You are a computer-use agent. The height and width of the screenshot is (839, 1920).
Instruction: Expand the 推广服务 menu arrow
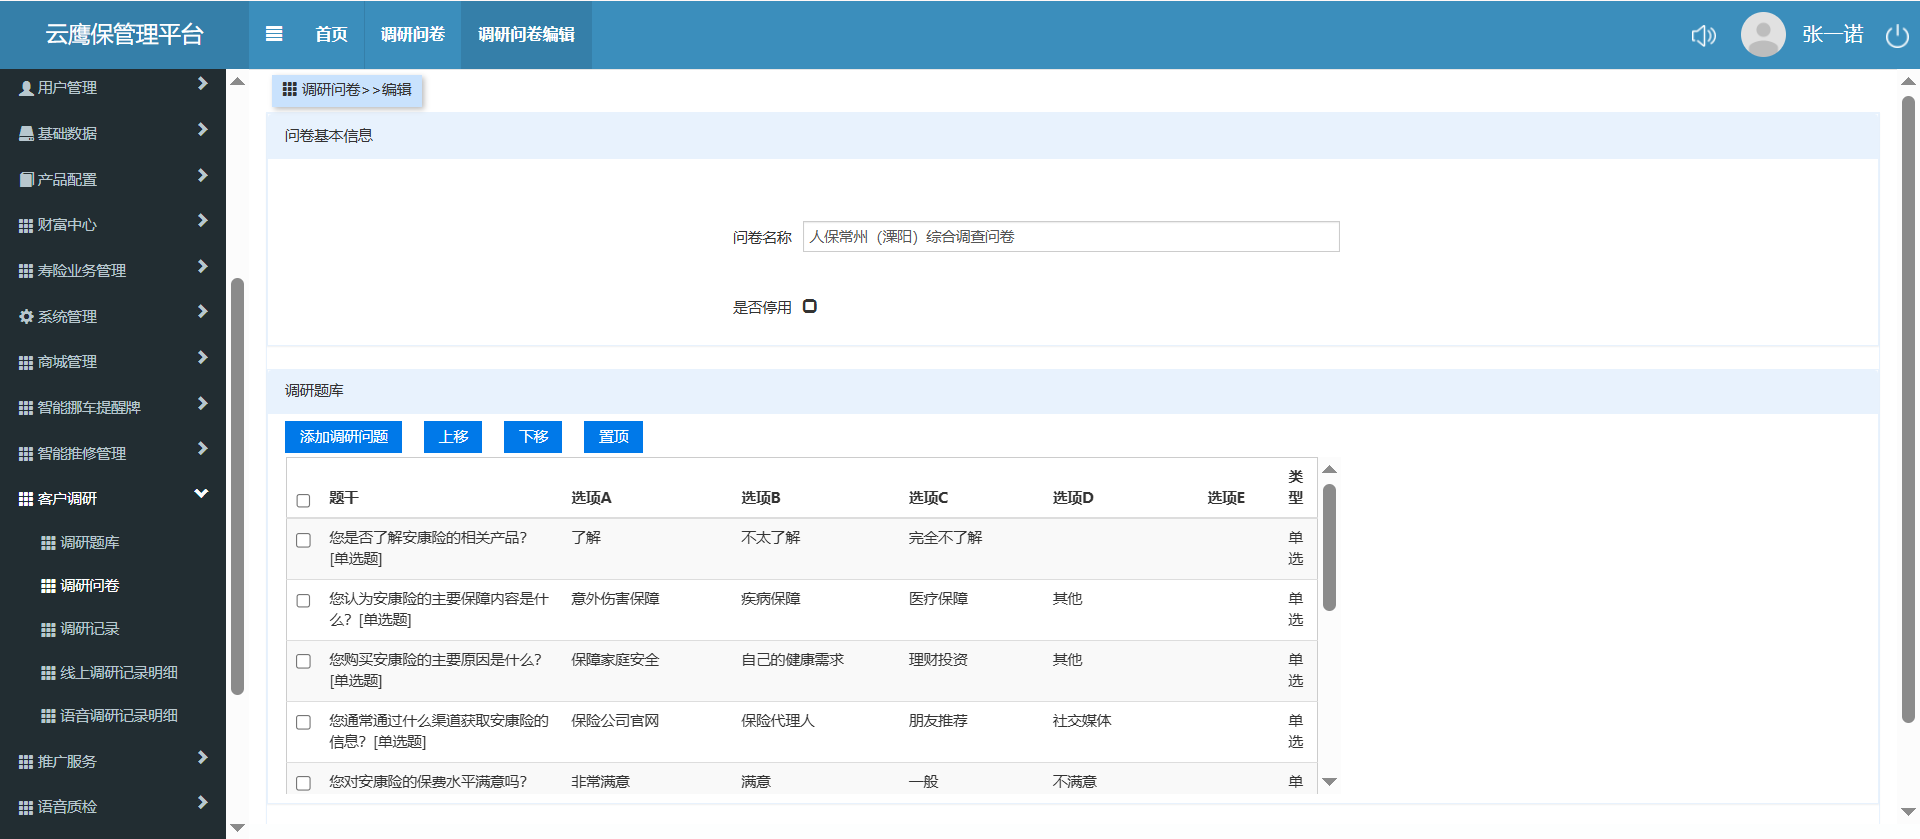202,758
